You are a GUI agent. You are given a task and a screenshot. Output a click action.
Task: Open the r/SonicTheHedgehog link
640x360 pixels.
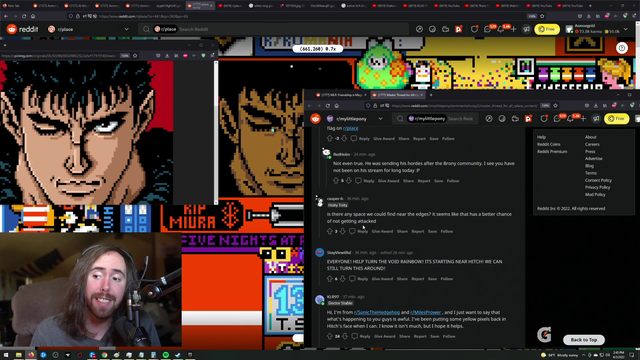coord(377,312)
